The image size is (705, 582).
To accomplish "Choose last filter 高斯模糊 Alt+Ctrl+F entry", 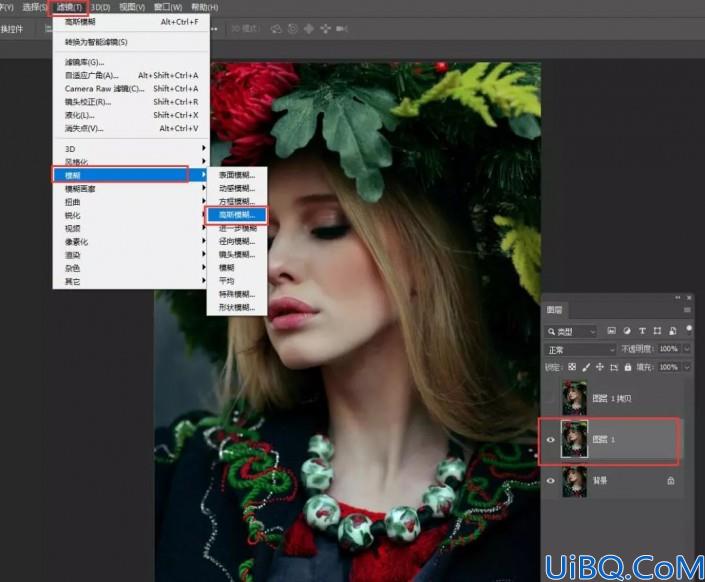I will (x=131, y=22).
